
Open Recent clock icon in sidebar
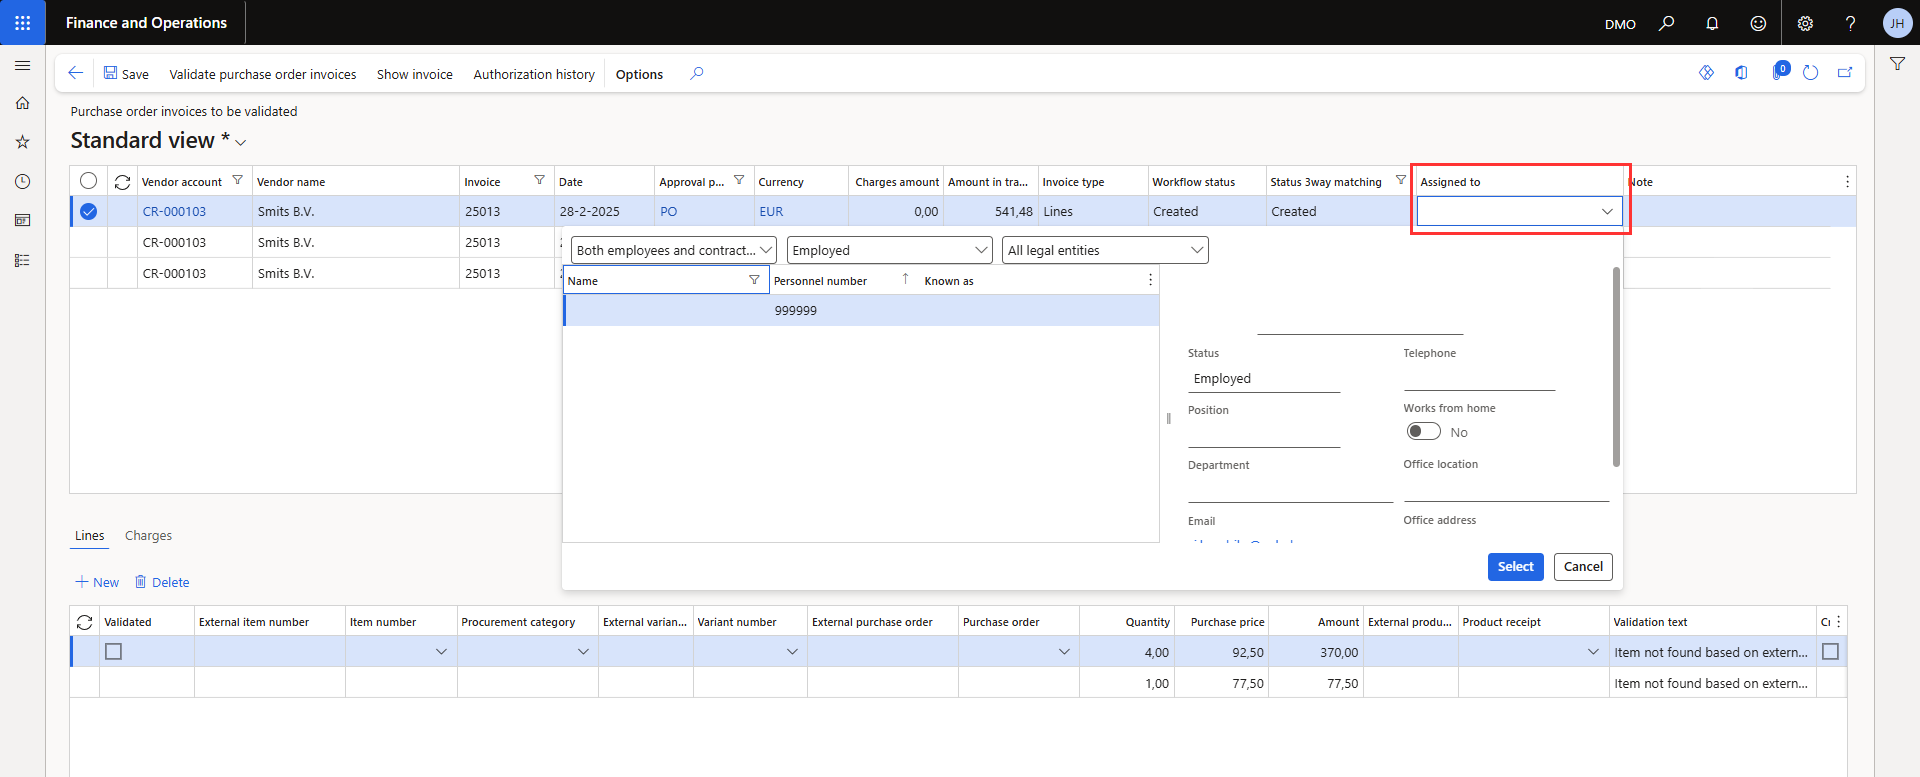[x=22, y=181]
